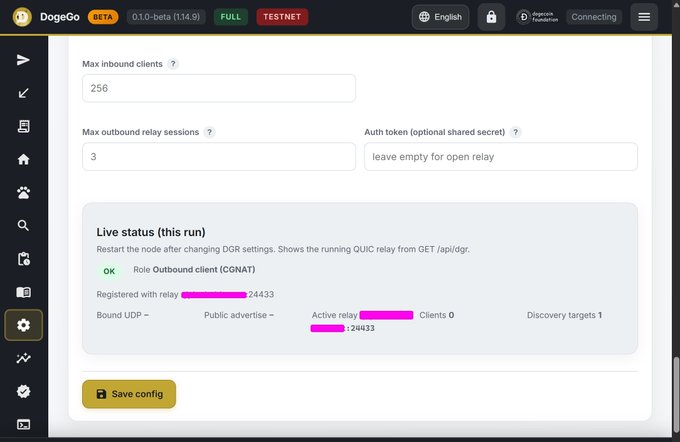This screenshot has height=442, width=680.
Task: Click the 'Live status (this run)' heading
Action: pyautogui.click(x=151, y=232)
